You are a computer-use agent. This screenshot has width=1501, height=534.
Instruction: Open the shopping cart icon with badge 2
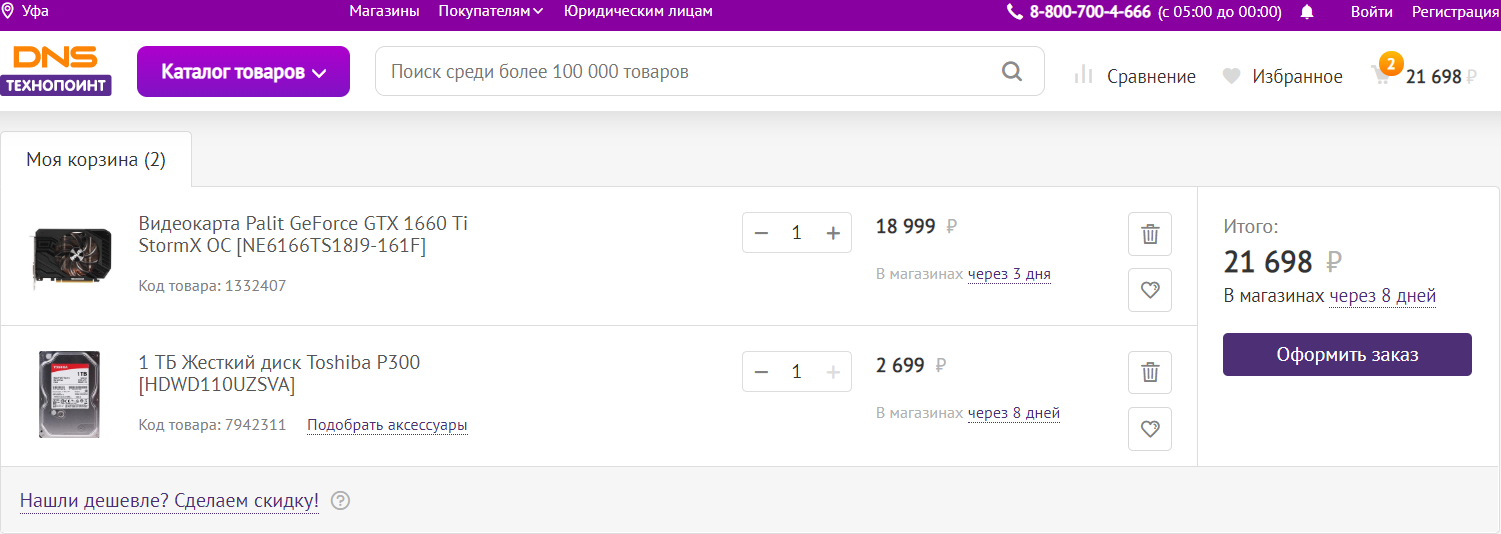tap(1384, 72)
